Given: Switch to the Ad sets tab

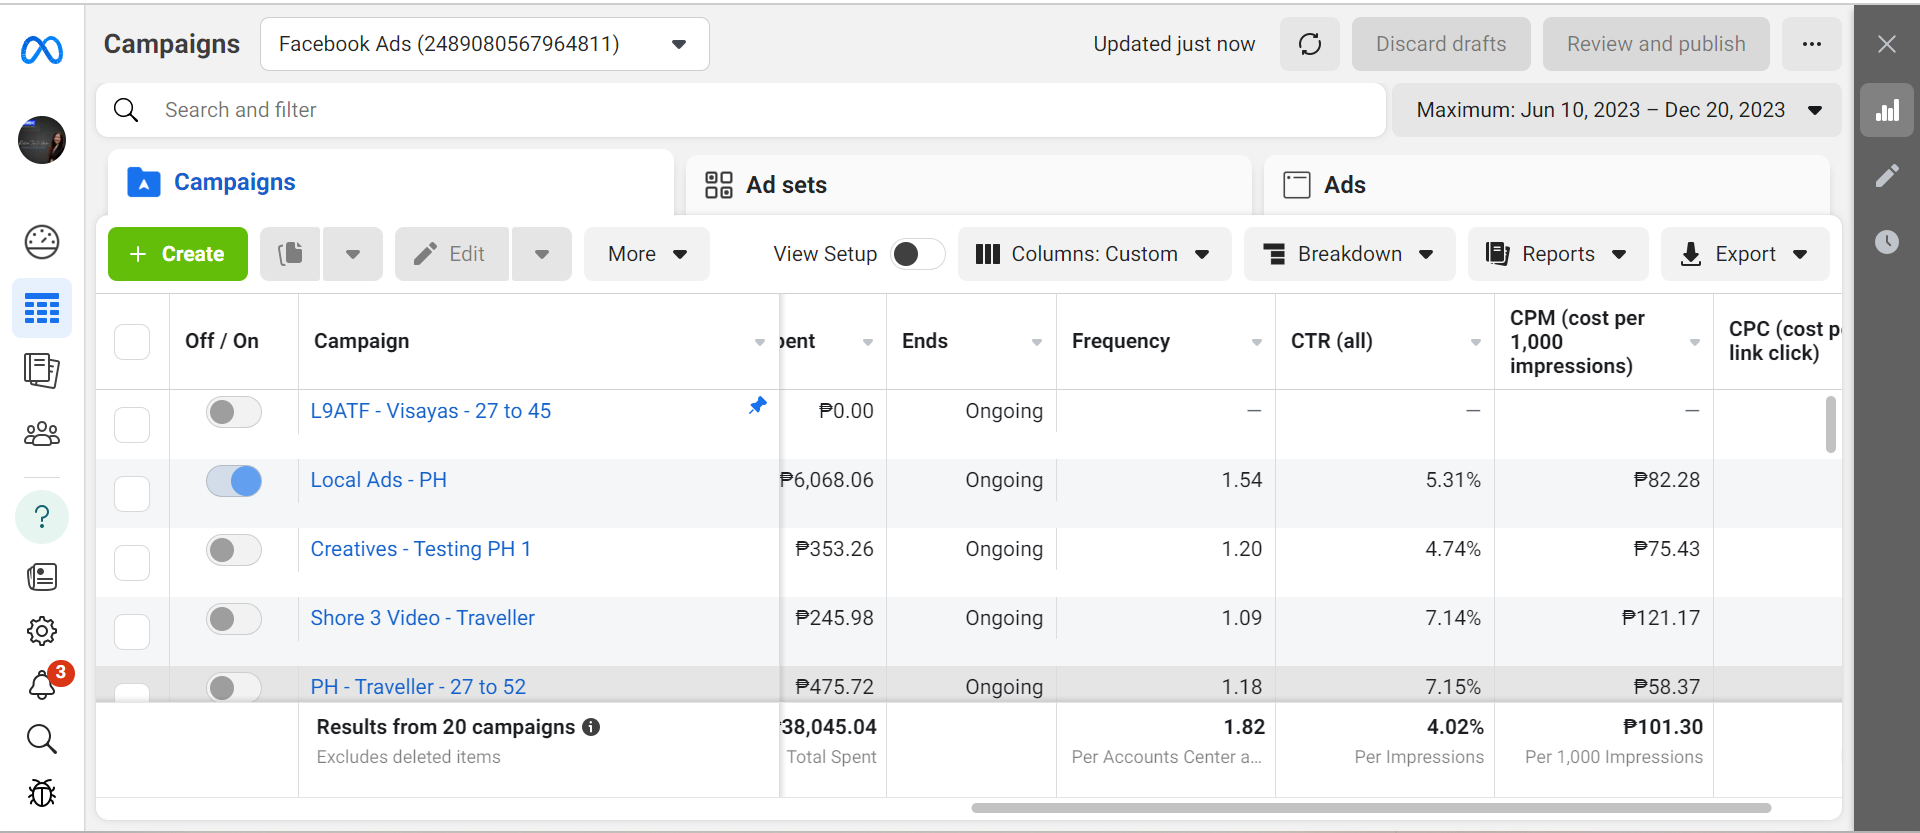Looking at the screenshot, I should 968,185.
